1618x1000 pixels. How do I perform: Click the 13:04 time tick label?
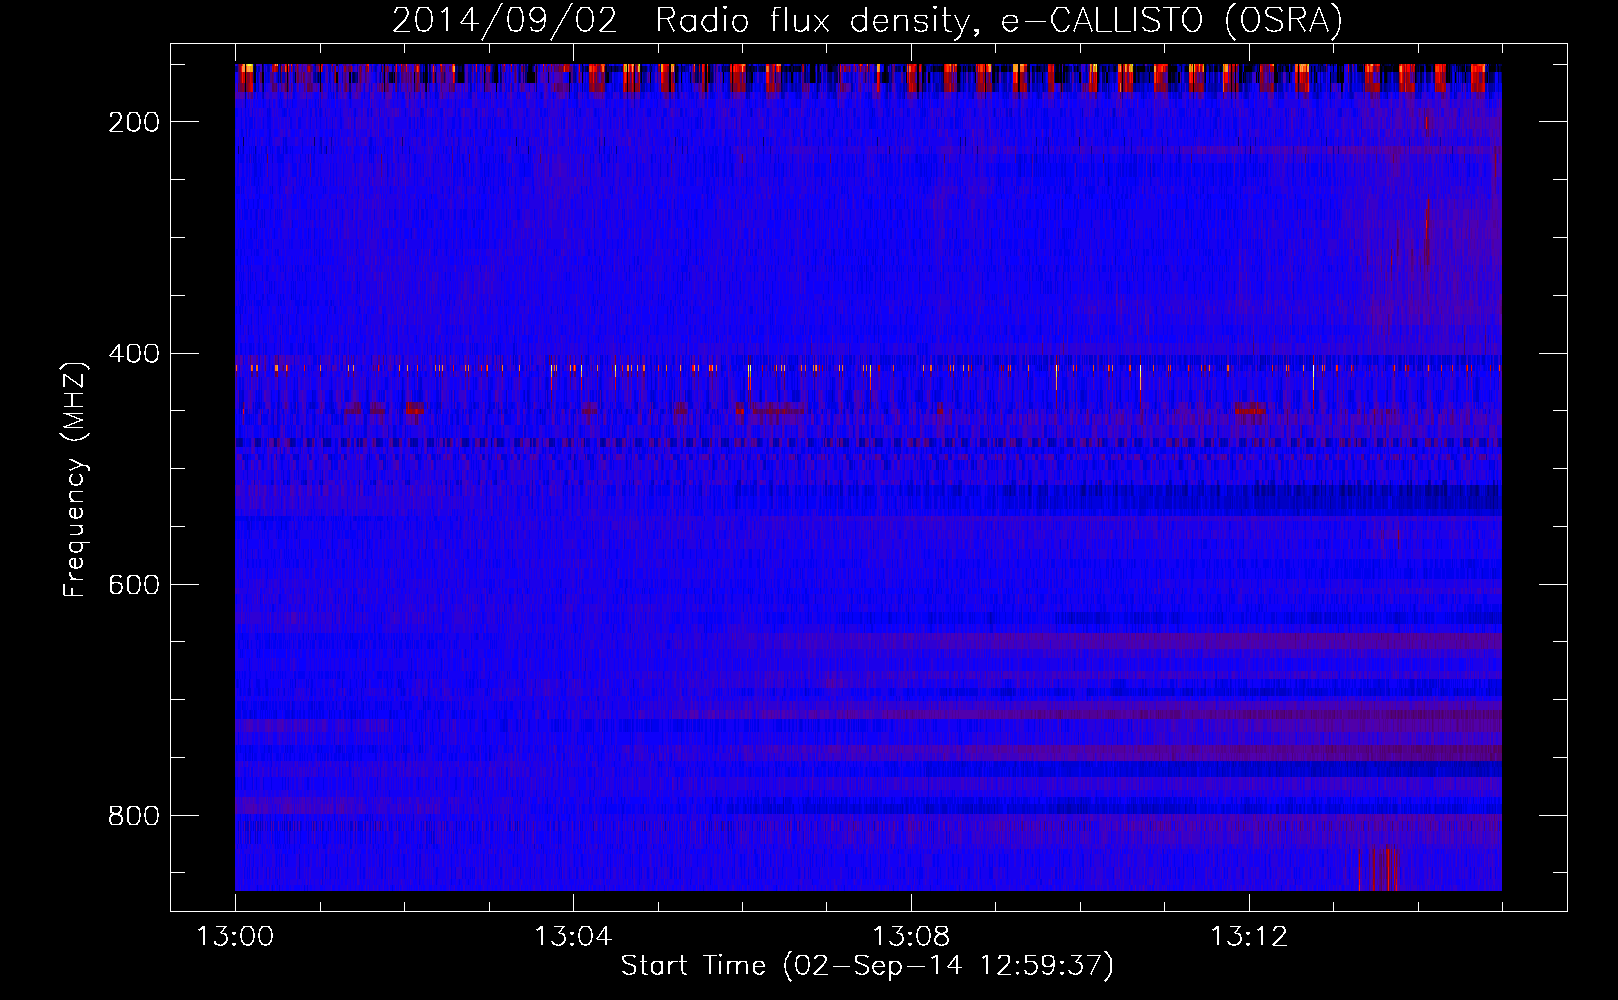click(x=573, y=937)
